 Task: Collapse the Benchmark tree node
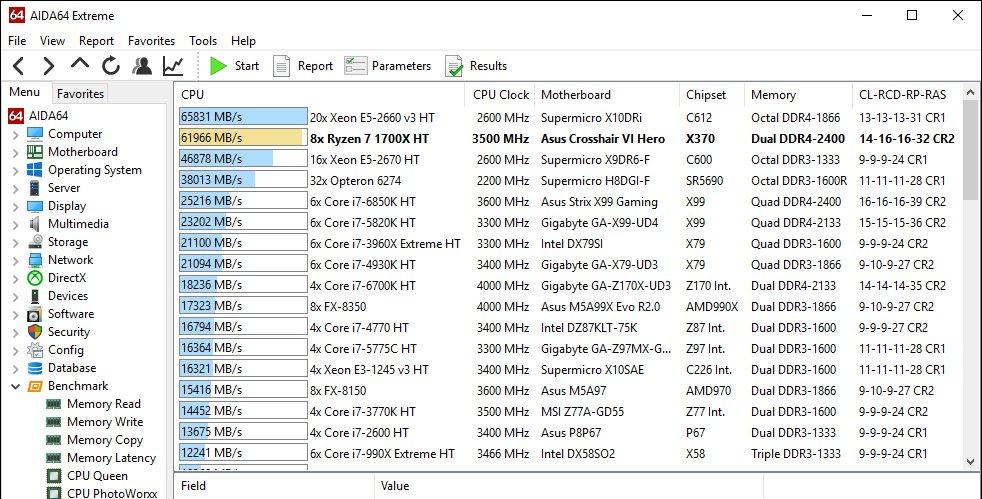[16, 386]
